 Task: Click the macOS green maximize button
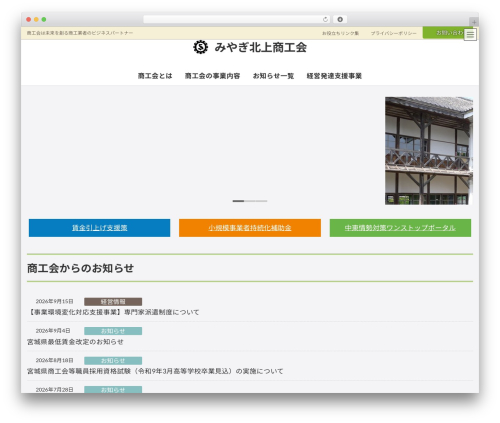pos(44,19)
